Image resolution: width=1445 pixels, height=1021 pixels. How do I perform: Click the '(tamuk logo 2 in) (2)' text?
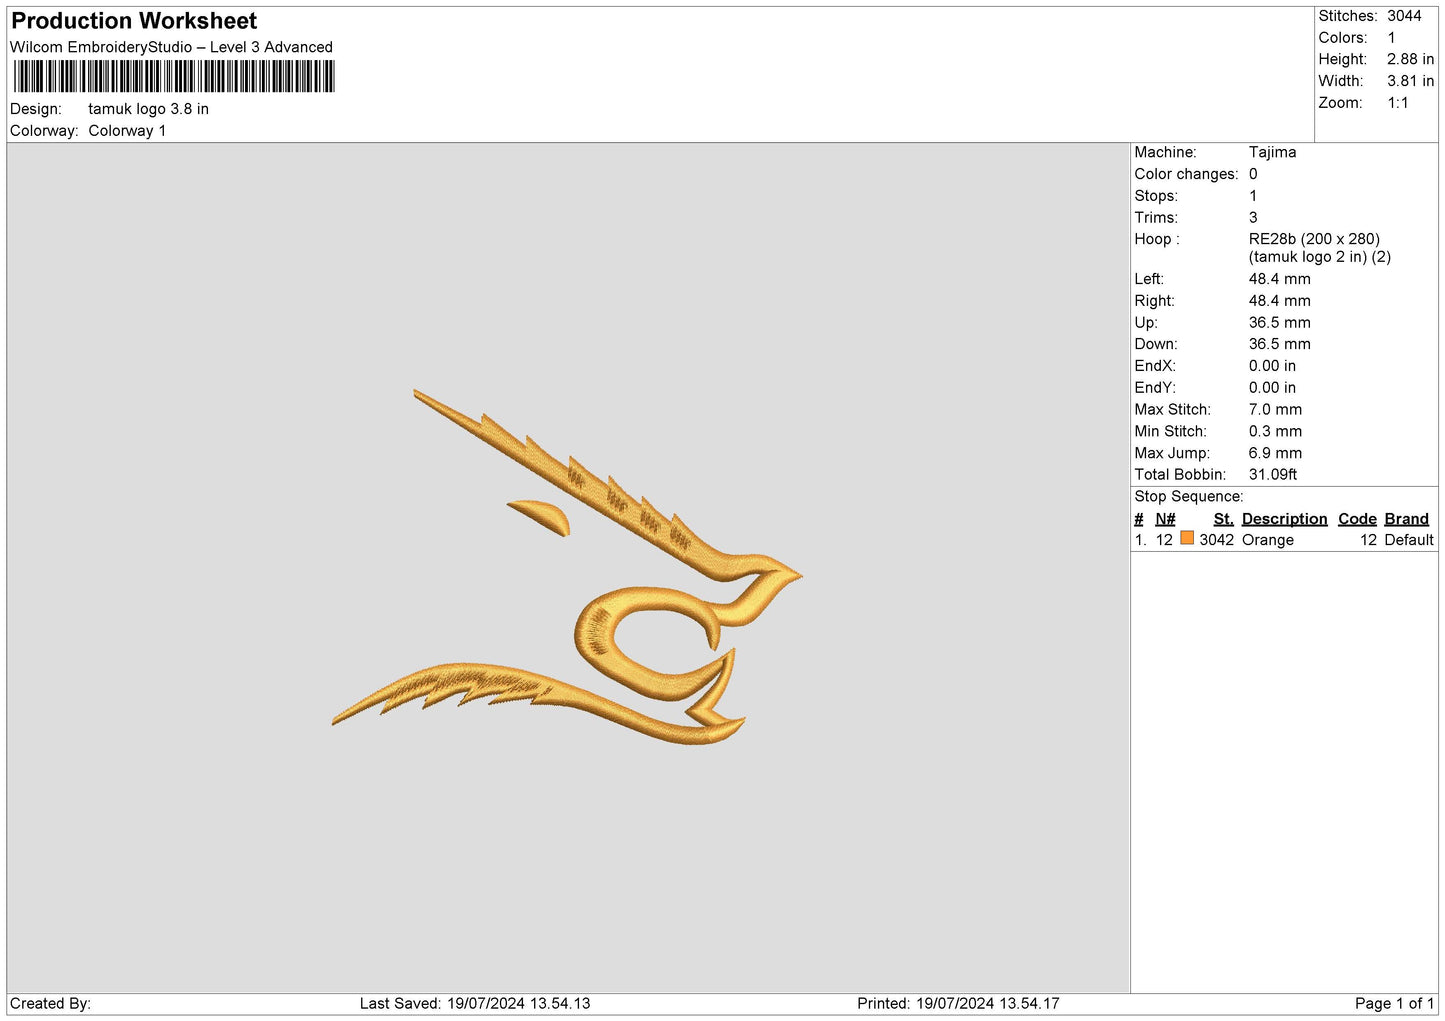[x=1320, y=257]
